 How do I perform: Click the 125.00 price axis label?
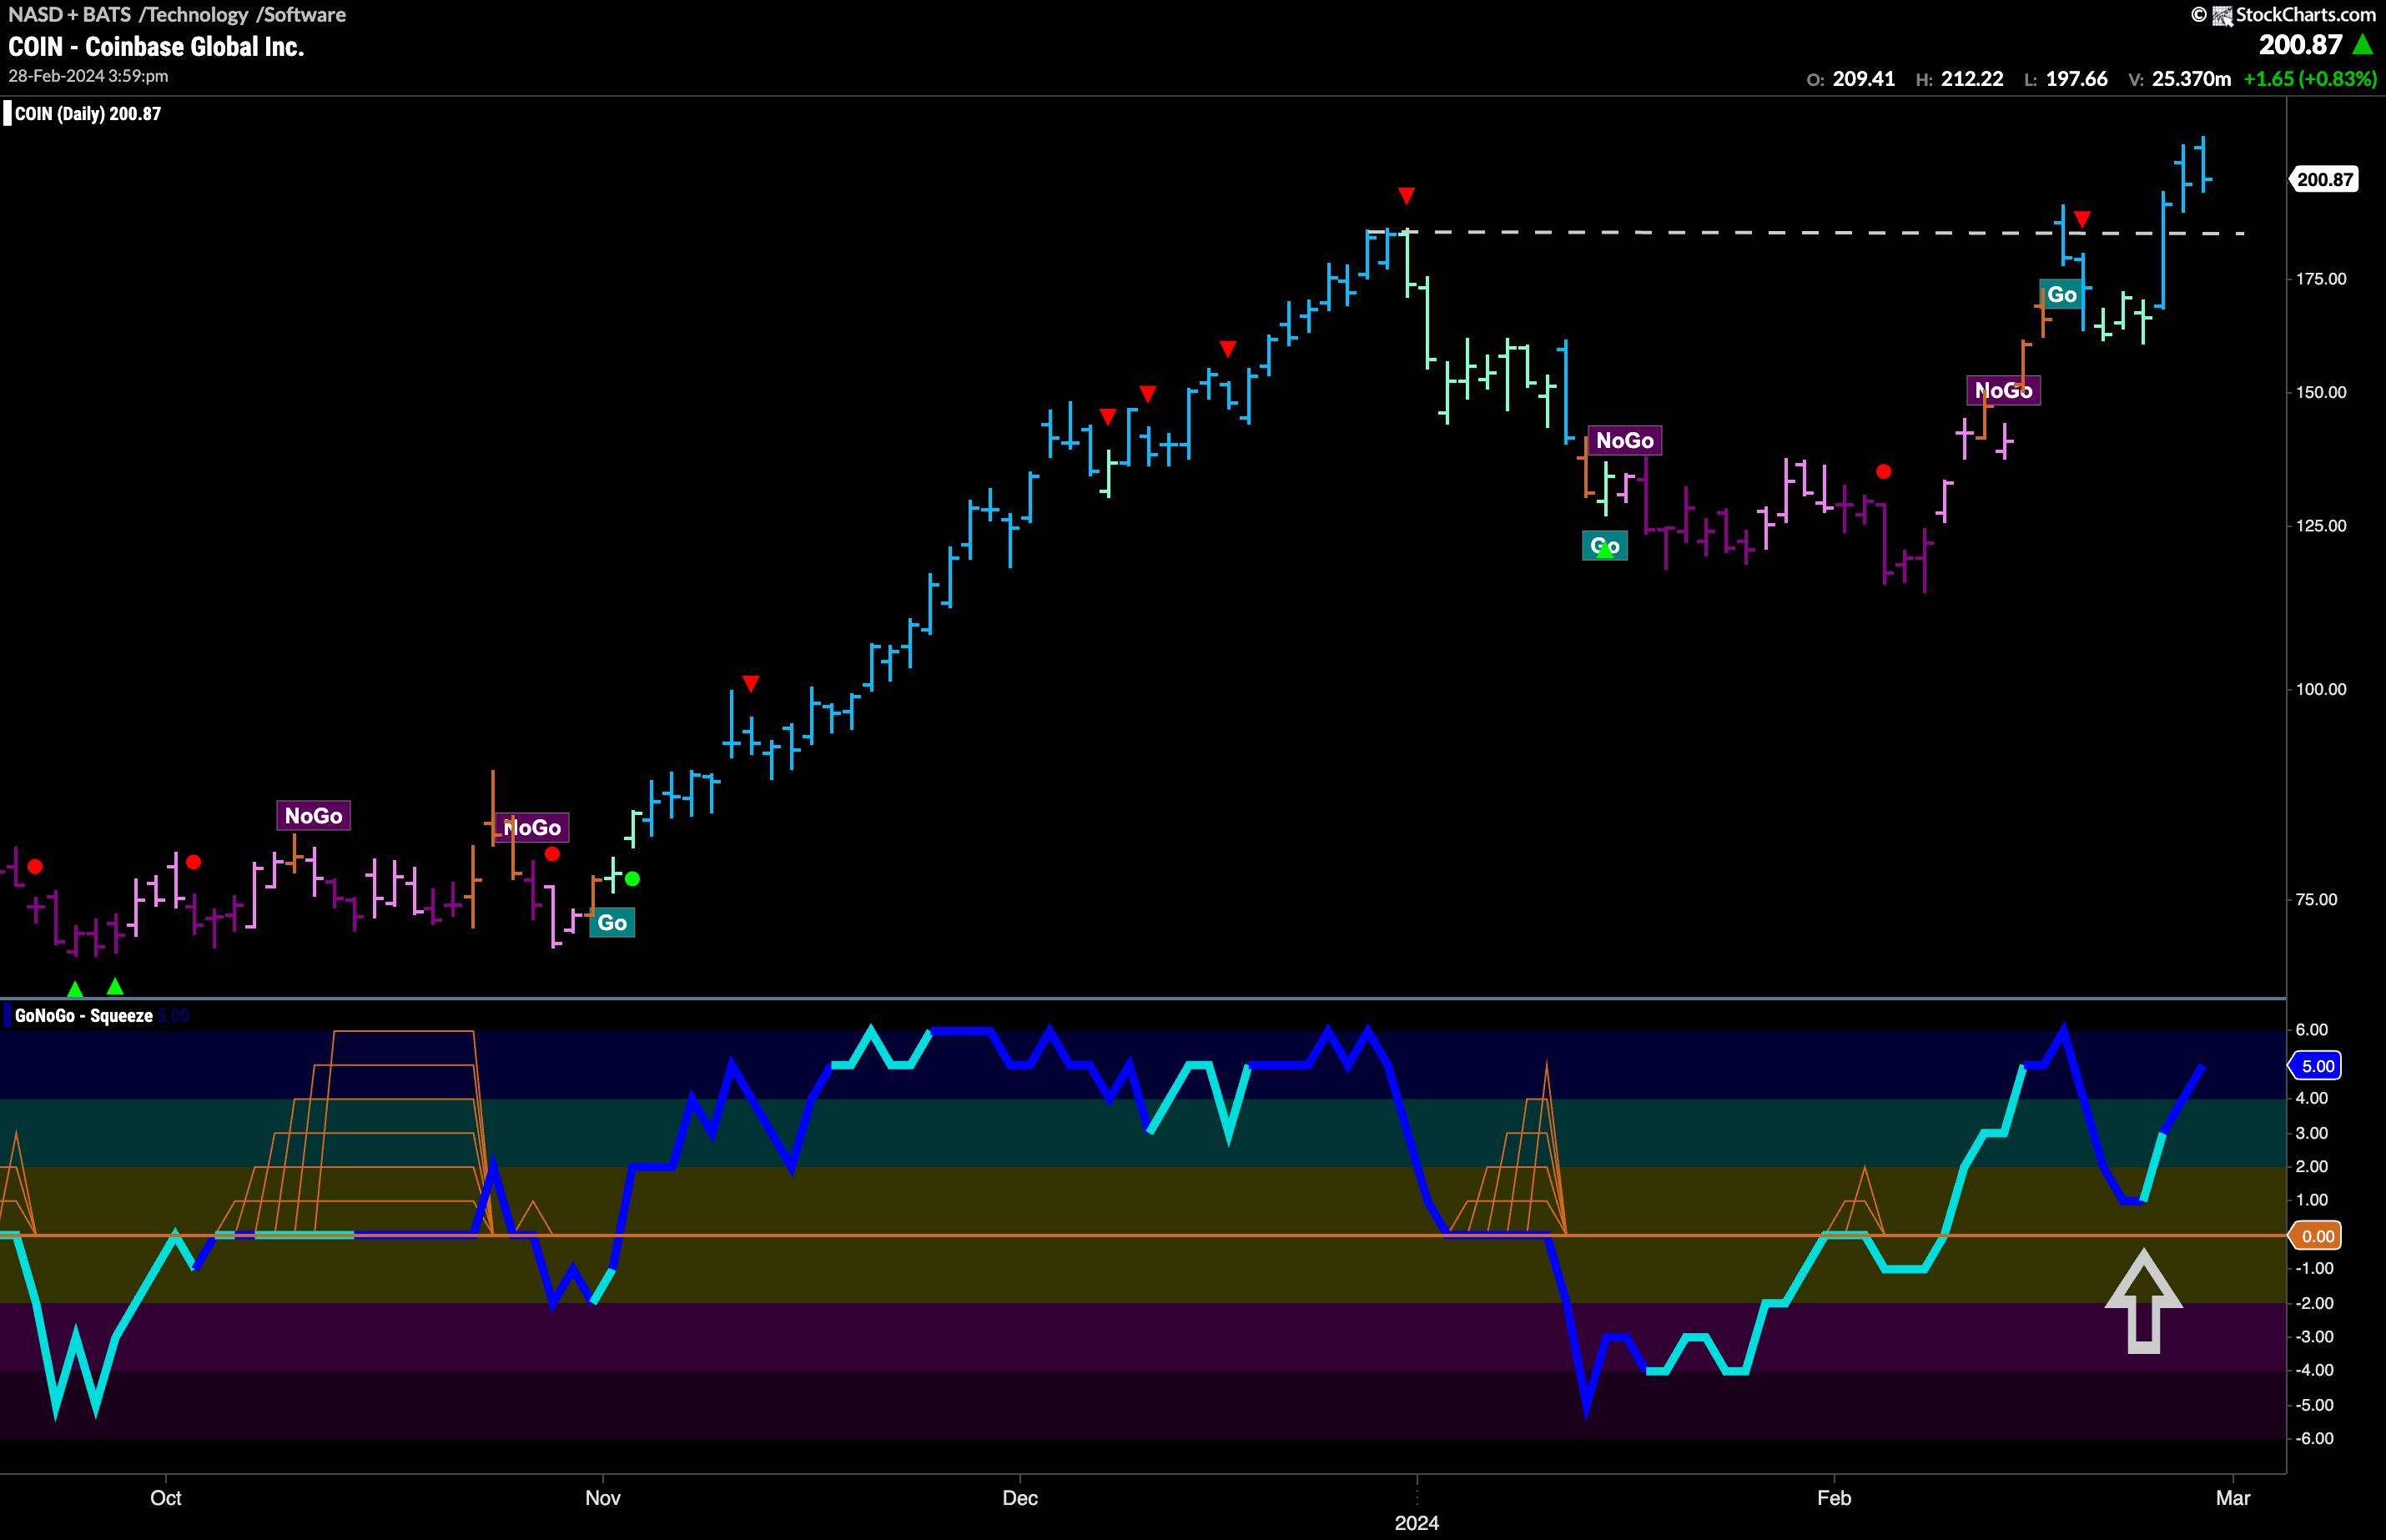2321,526
